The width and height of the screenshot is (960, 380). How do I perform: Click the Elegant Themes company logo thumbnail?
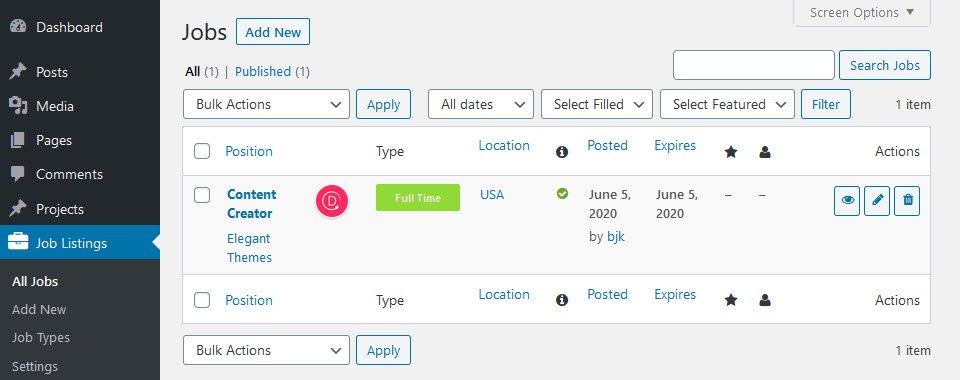coord(332,202)
